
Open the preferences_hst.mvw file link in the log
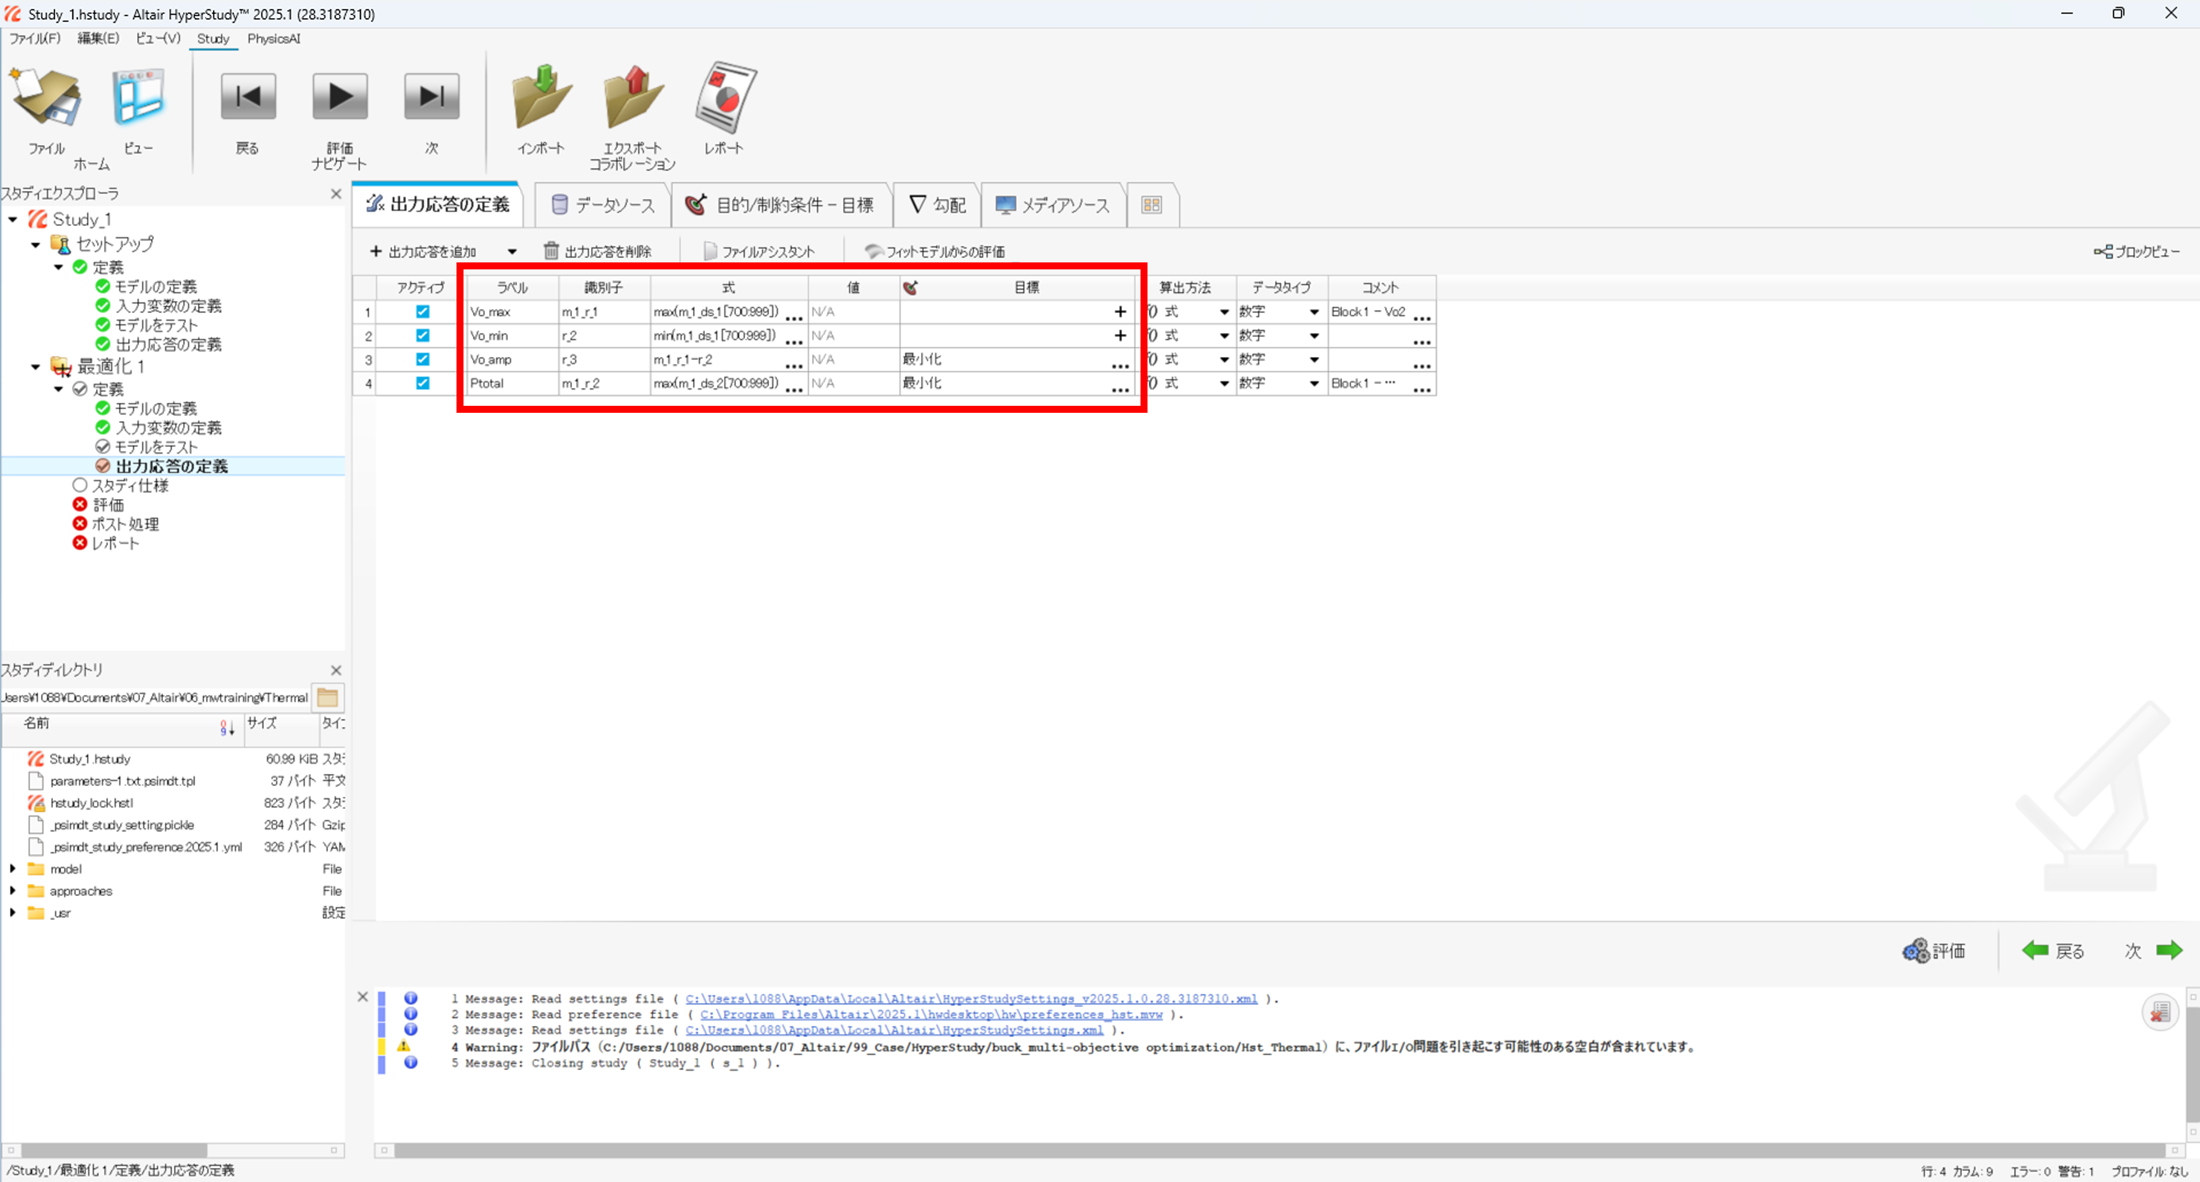click(931, 1014)
